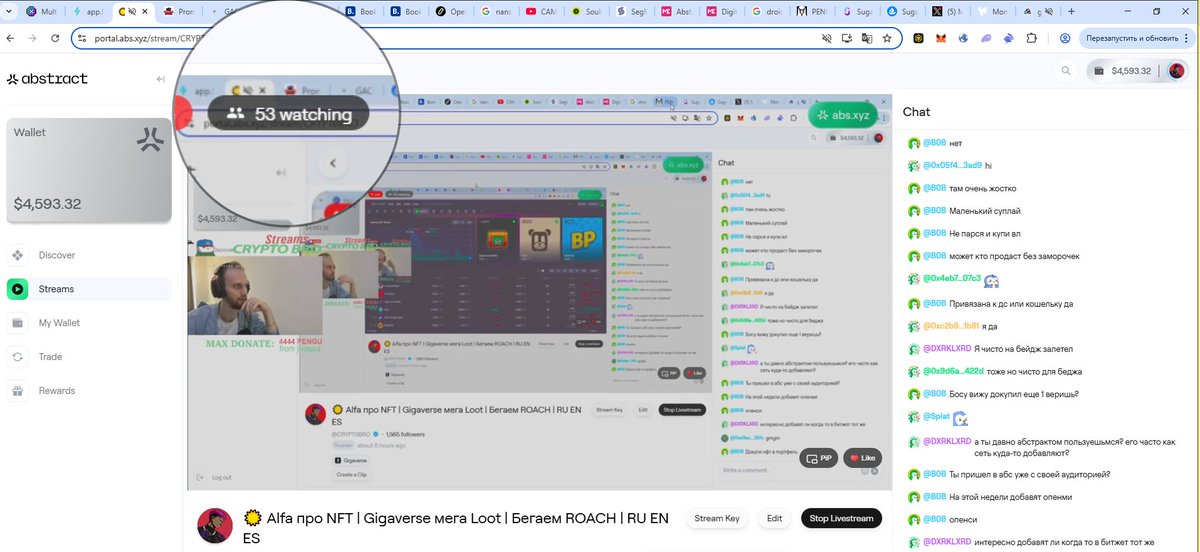Open search with the magnifier icon
This screenshot has height=552, width=1200.
point(1066,71)
